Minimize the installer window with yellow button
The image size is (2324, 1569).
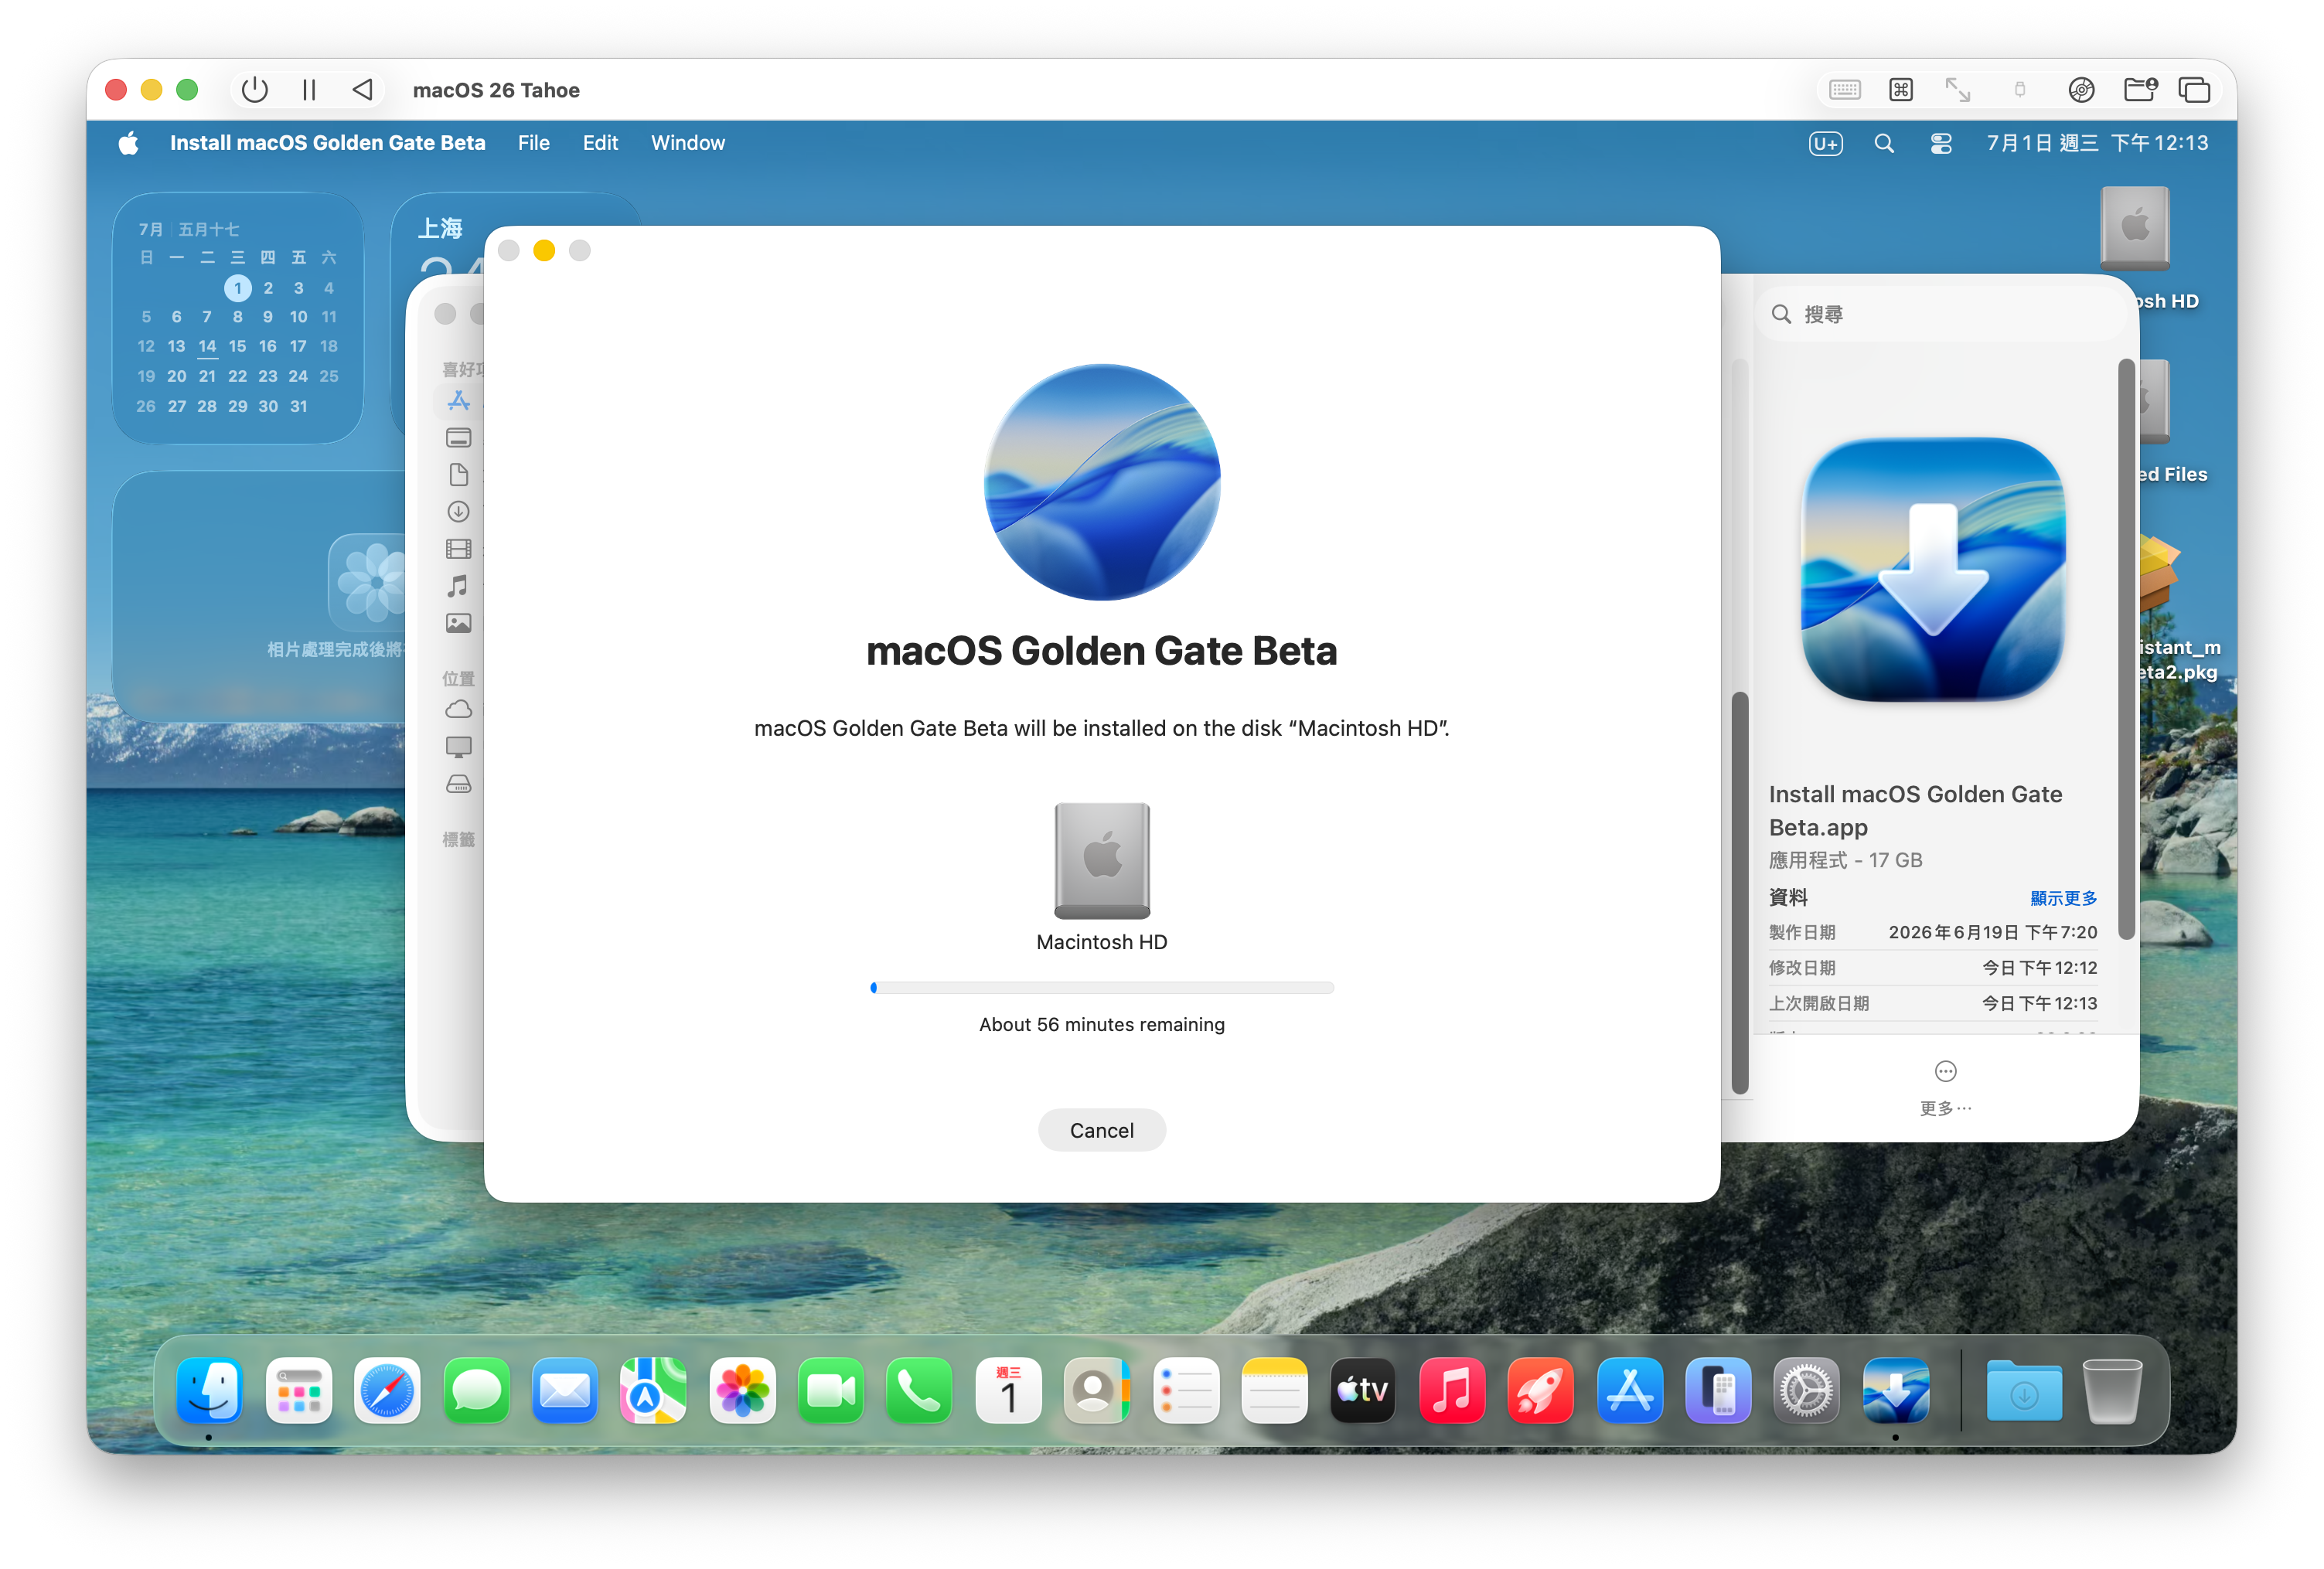coord(543,251)
